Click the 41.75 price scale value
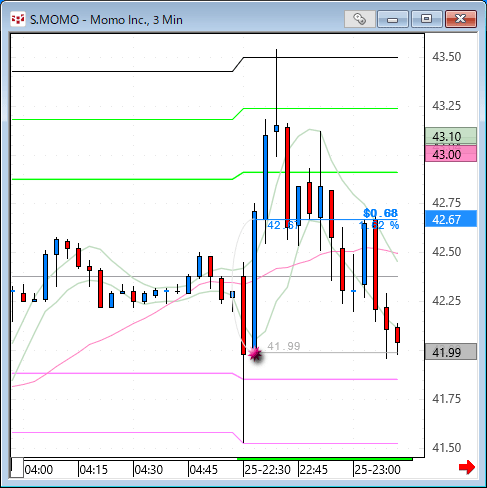 pos(447,398)
